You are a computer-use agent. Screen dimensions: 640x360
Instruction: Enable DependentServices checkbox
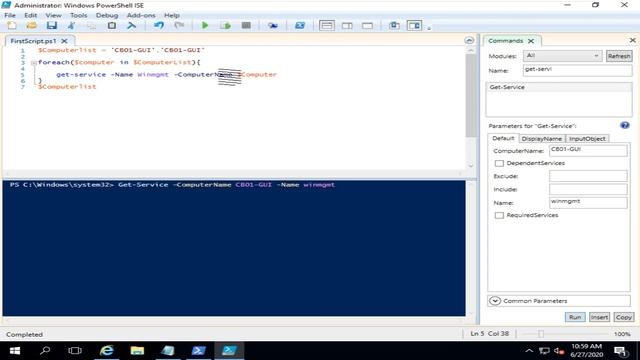[499, 163]
